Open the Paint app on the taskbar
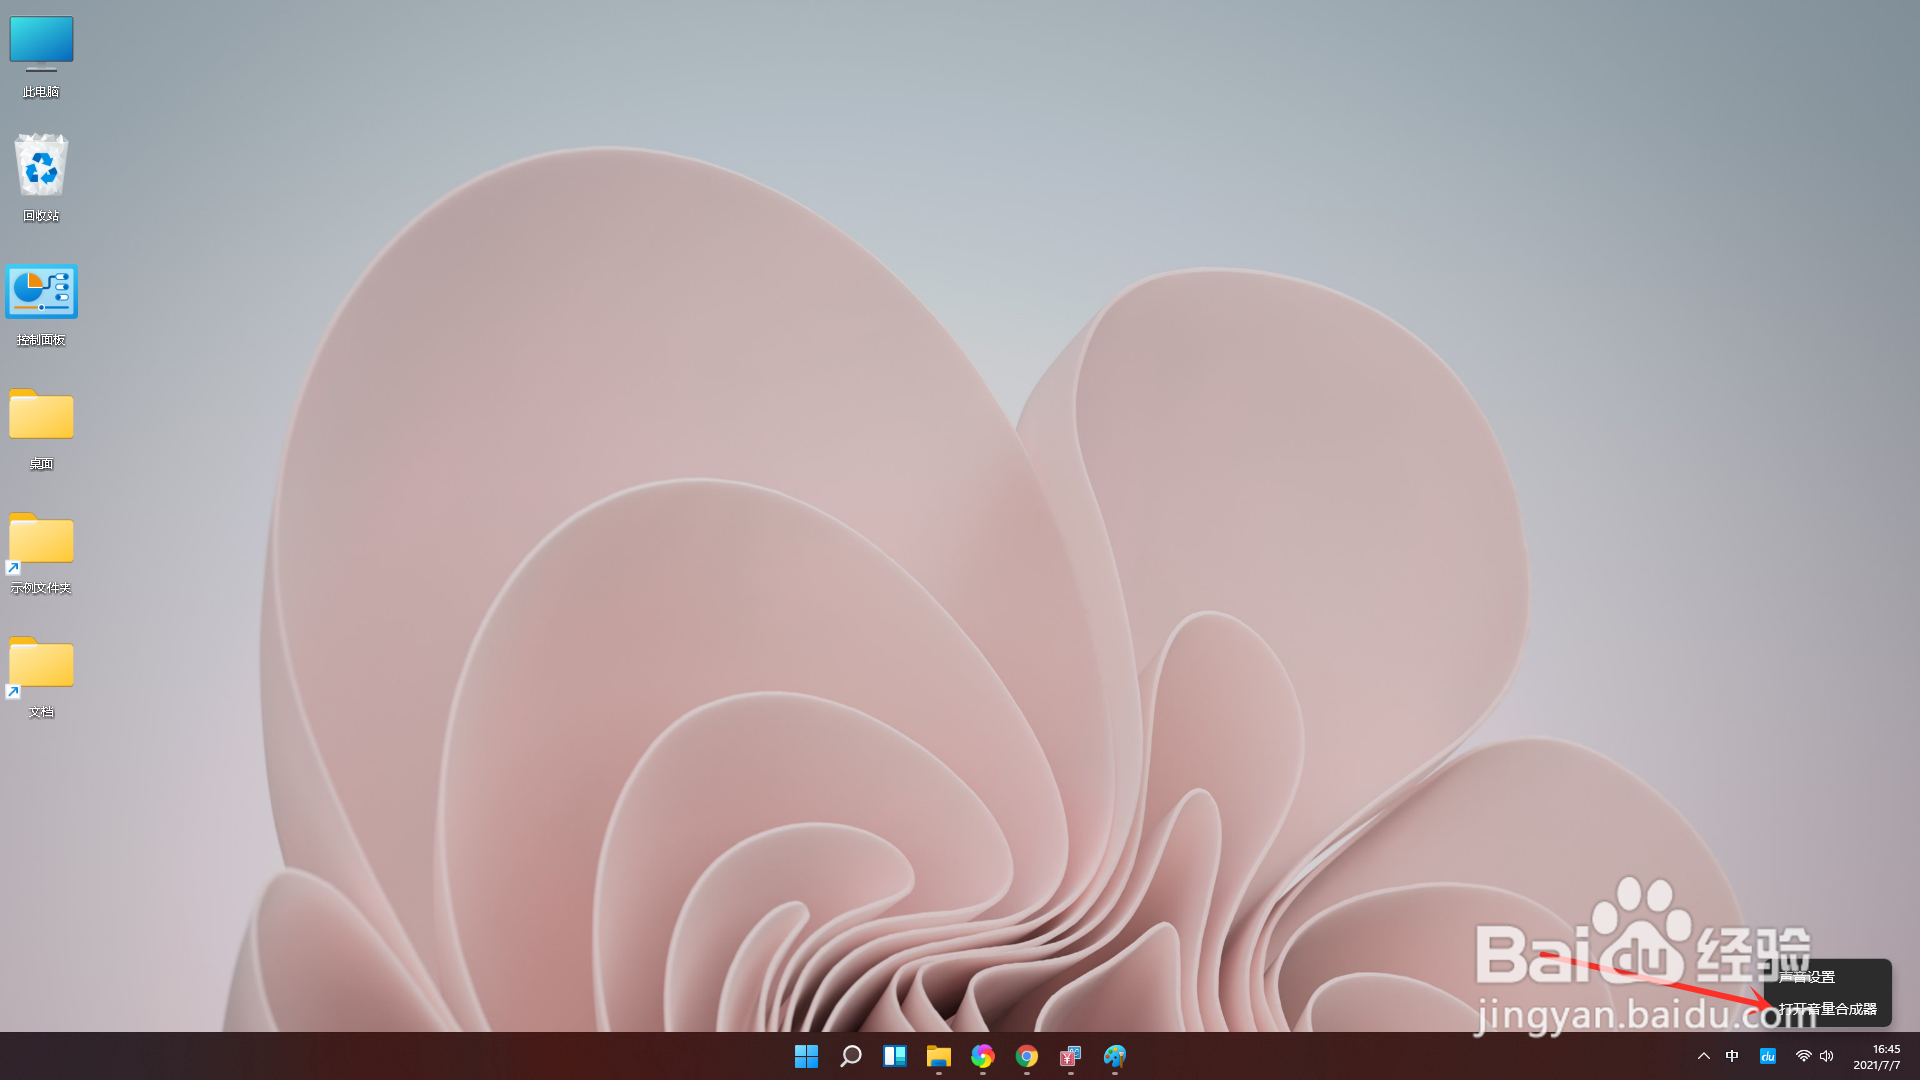The image size is (1920, 1080). click(x=1113, y=1057)
